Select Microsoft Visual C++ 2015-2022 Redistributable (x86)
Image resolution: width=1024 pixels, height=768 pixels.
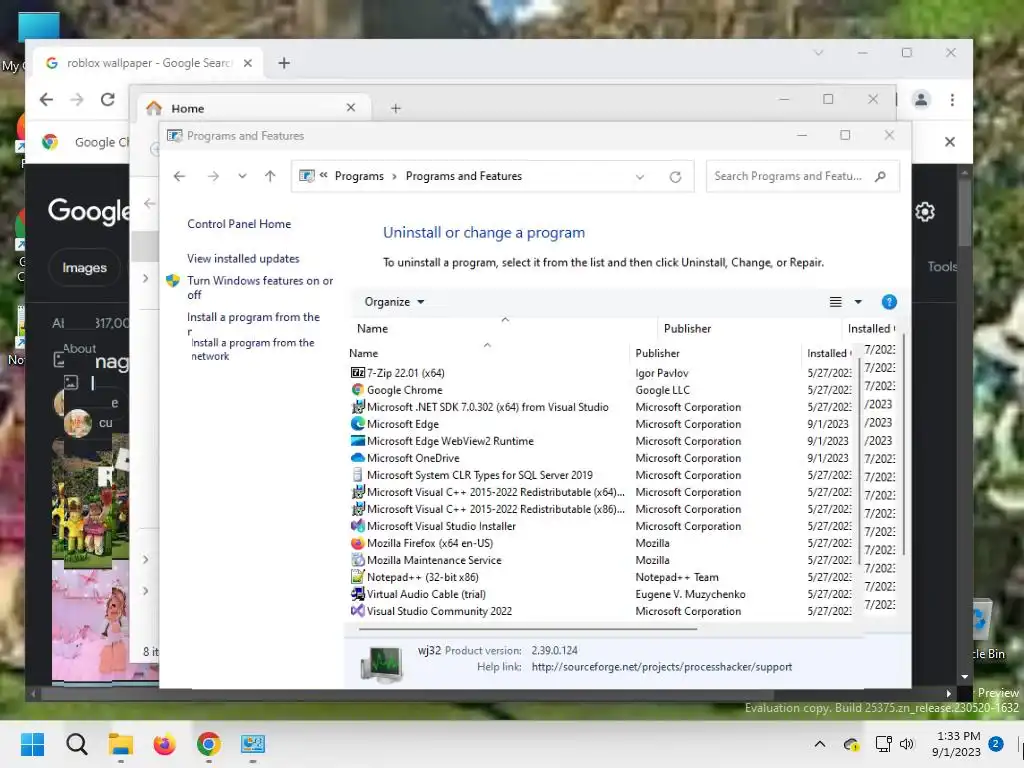click(x=601, y=509)
